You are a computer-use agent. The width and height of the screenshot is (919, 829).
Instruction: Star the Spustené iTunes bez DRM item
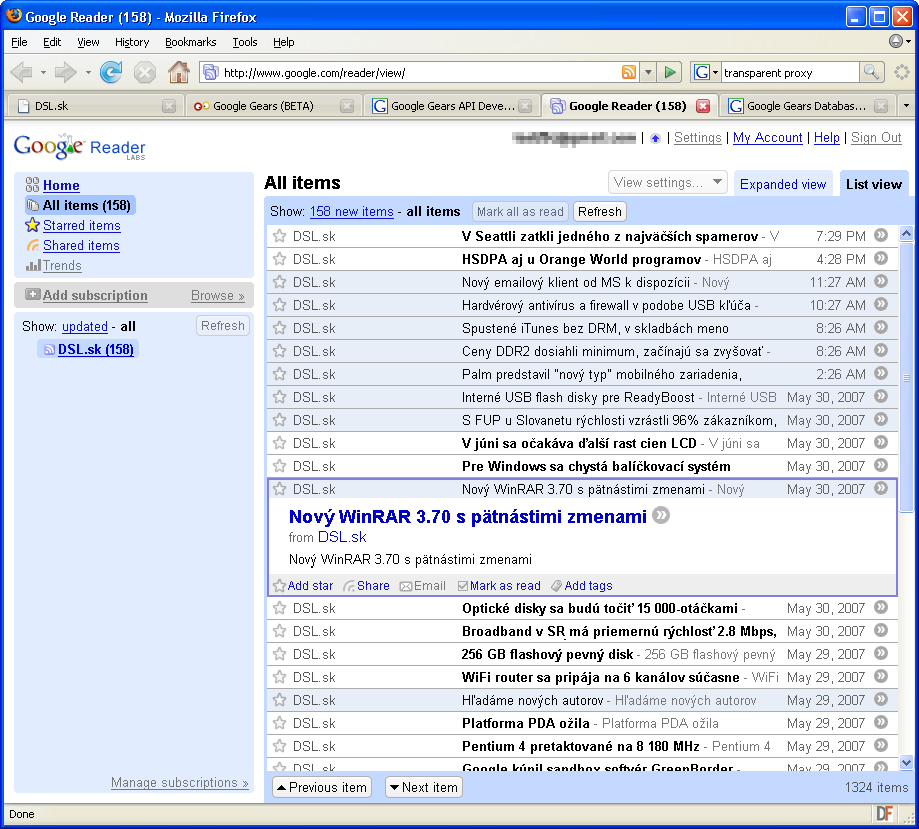click(280, 328)
